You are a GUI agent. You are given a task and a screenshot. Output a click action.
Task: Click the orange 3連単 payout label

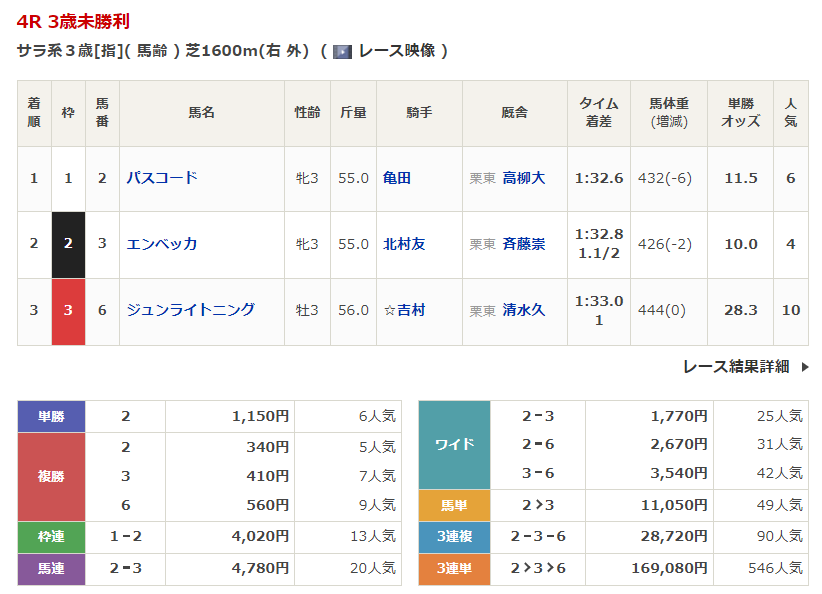coord(454,569)
